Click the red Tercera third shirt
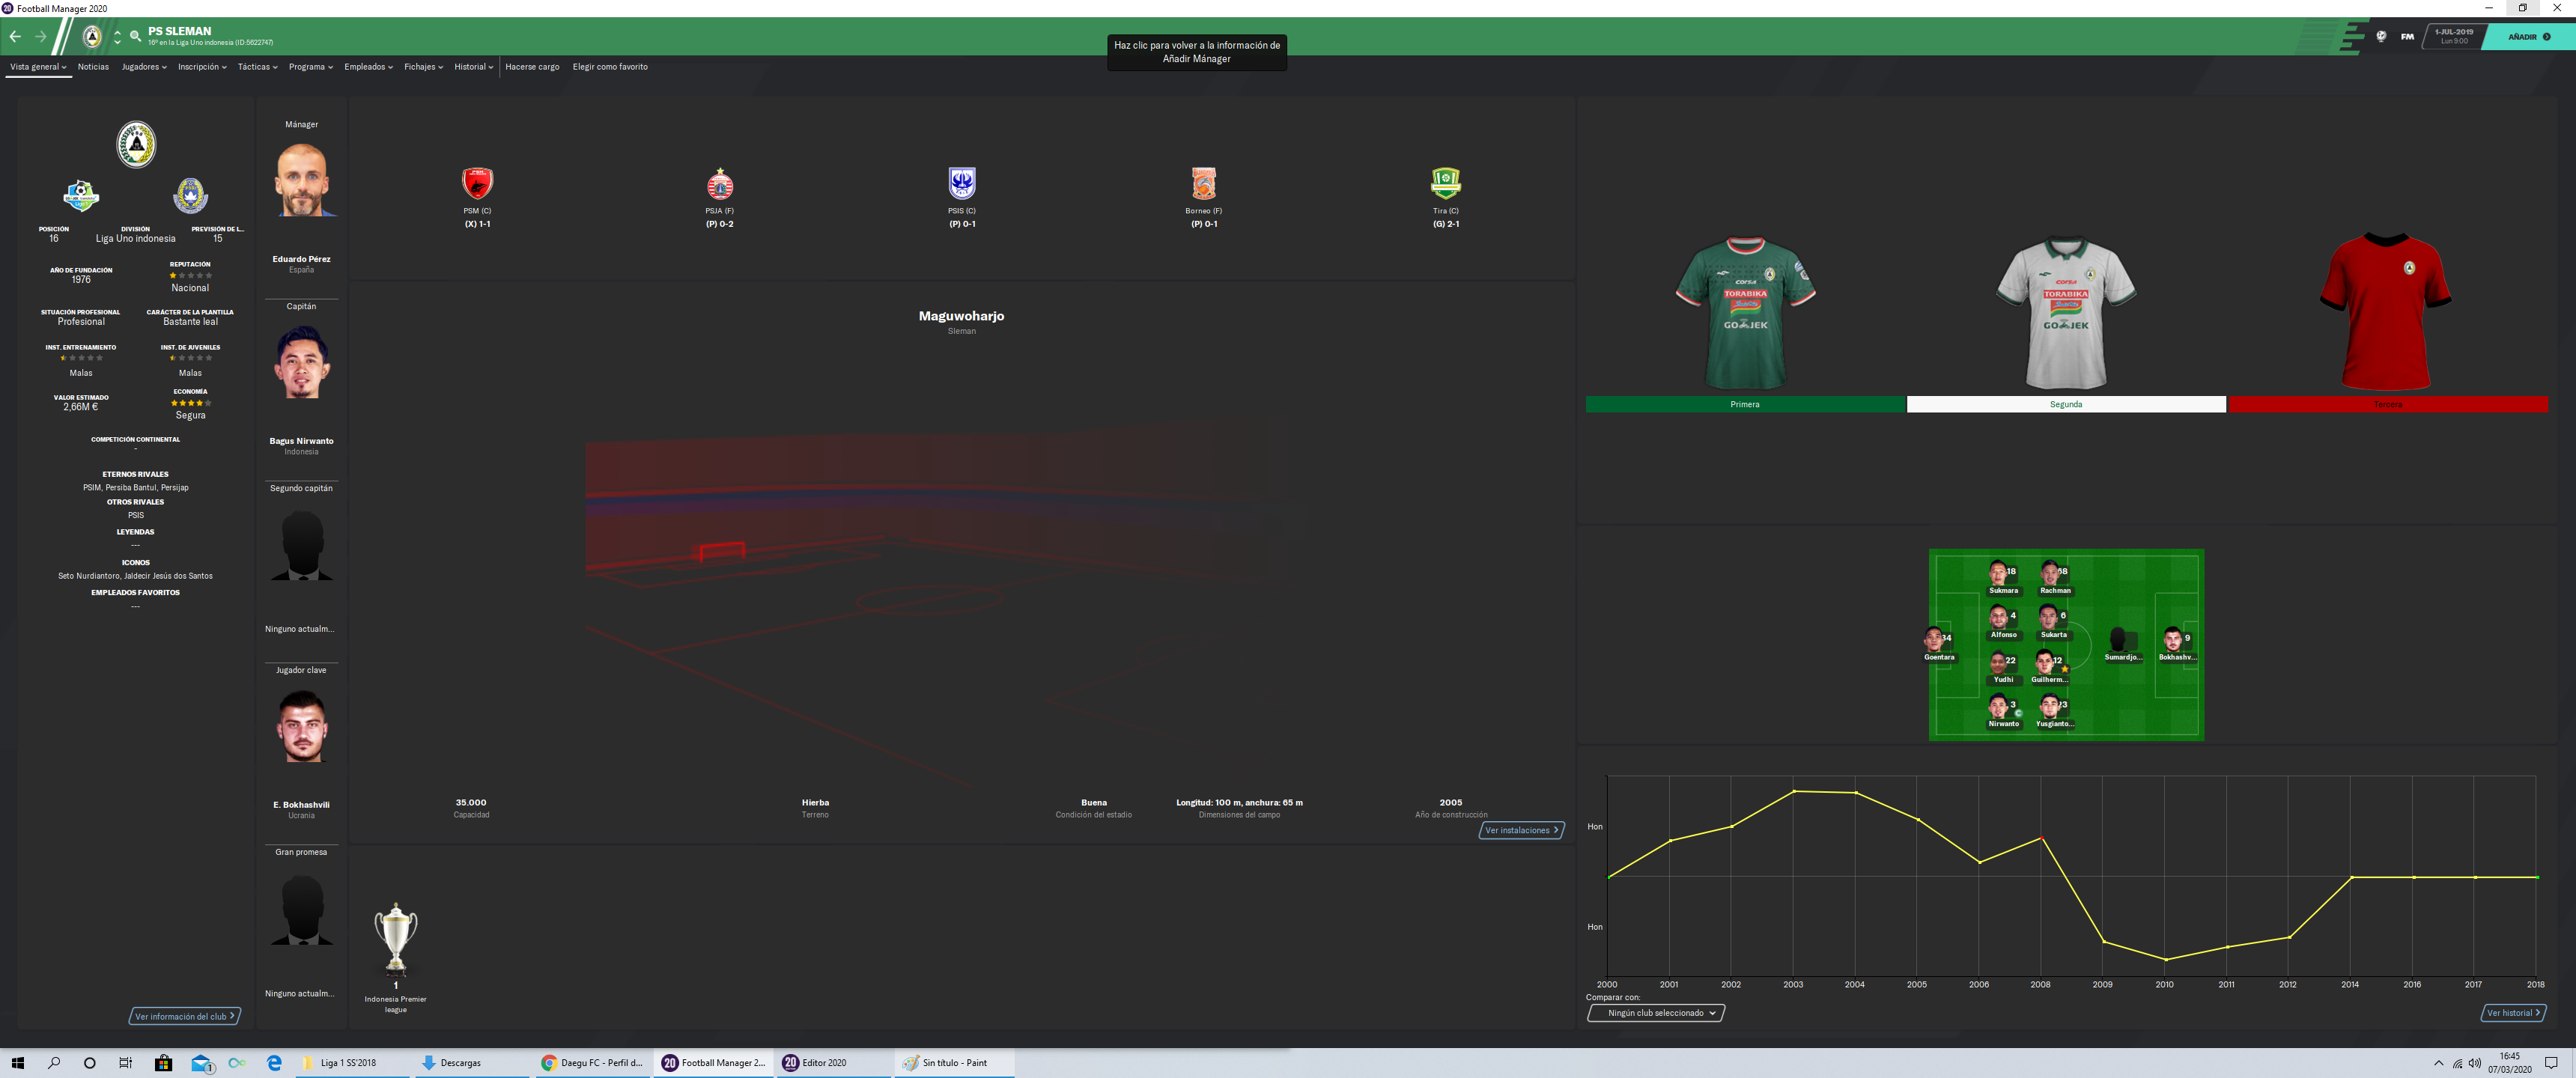The image size is (2576, 1078). (2386, 312)
